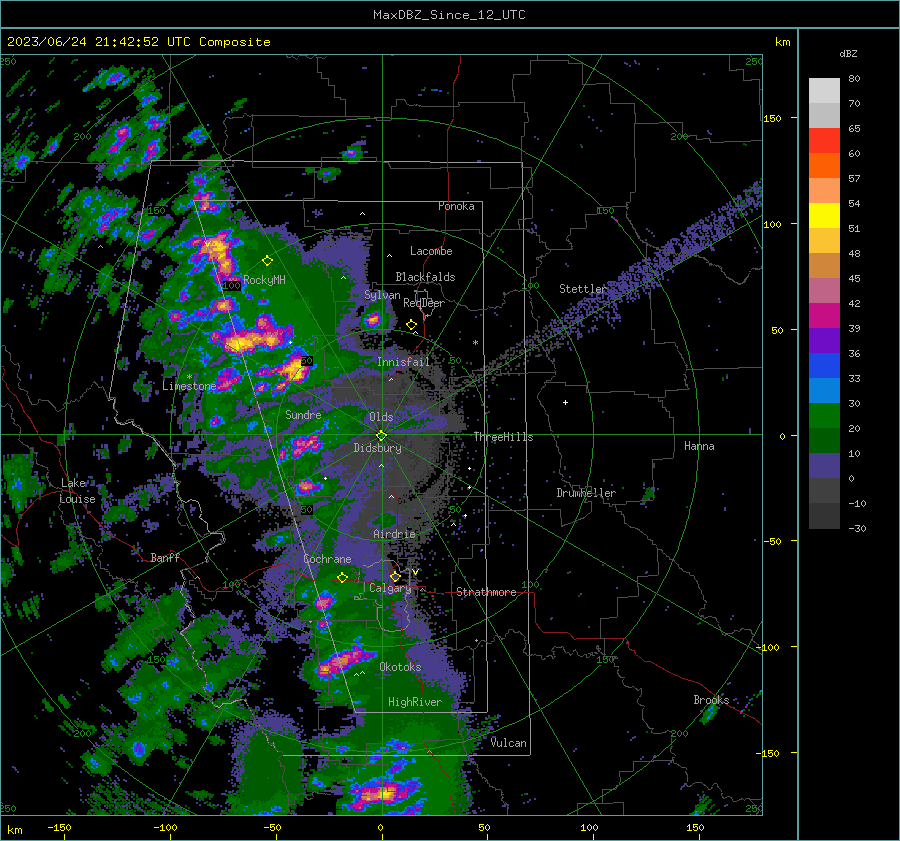This screenshot has width=900, height=841.
Task: Click the dBZ legend heading
Action: click(848, 53)
